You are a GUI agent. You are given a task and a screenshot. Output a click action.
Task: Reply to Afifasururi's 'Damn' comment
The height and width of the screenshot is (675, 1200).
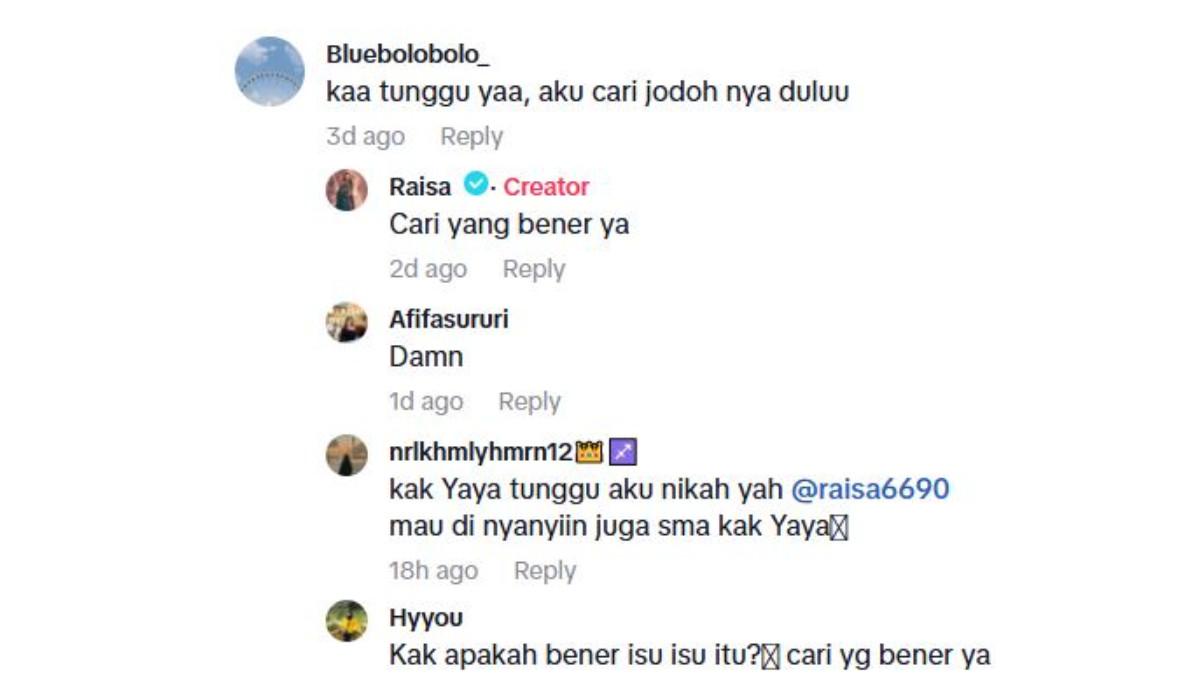coord(529,402)
